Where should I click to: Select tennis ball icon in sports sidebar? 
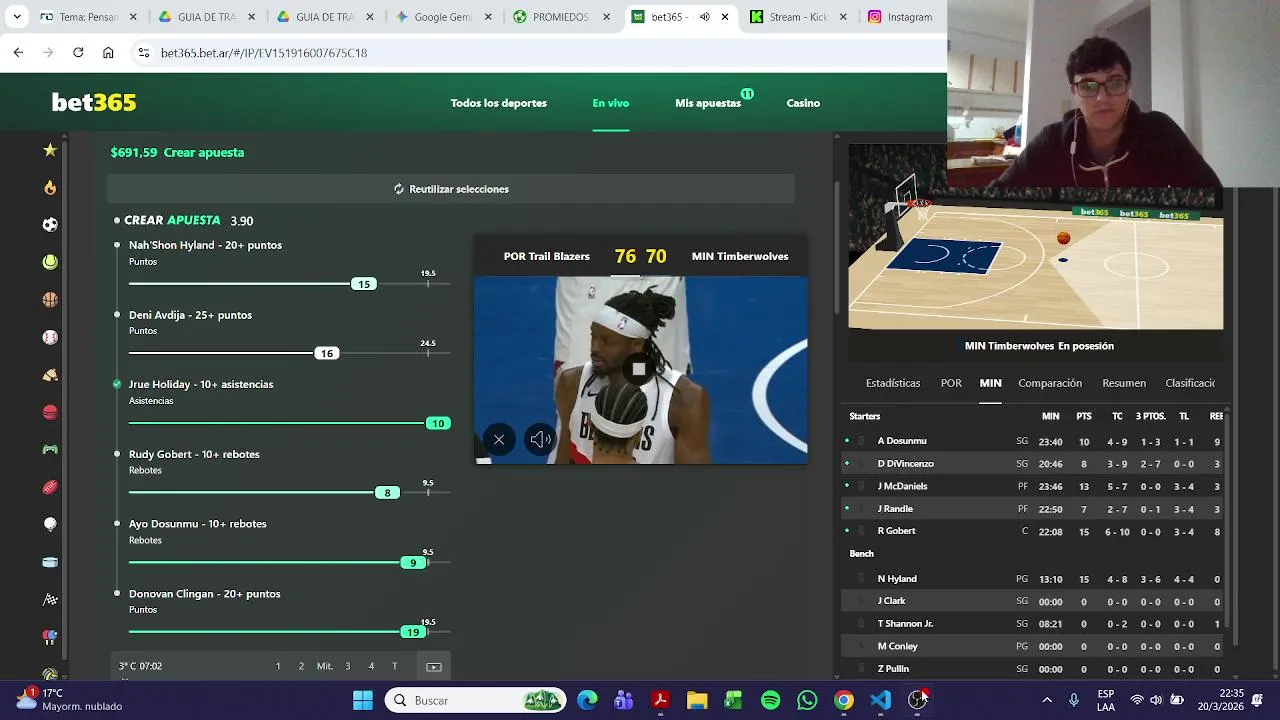(50, 262)
